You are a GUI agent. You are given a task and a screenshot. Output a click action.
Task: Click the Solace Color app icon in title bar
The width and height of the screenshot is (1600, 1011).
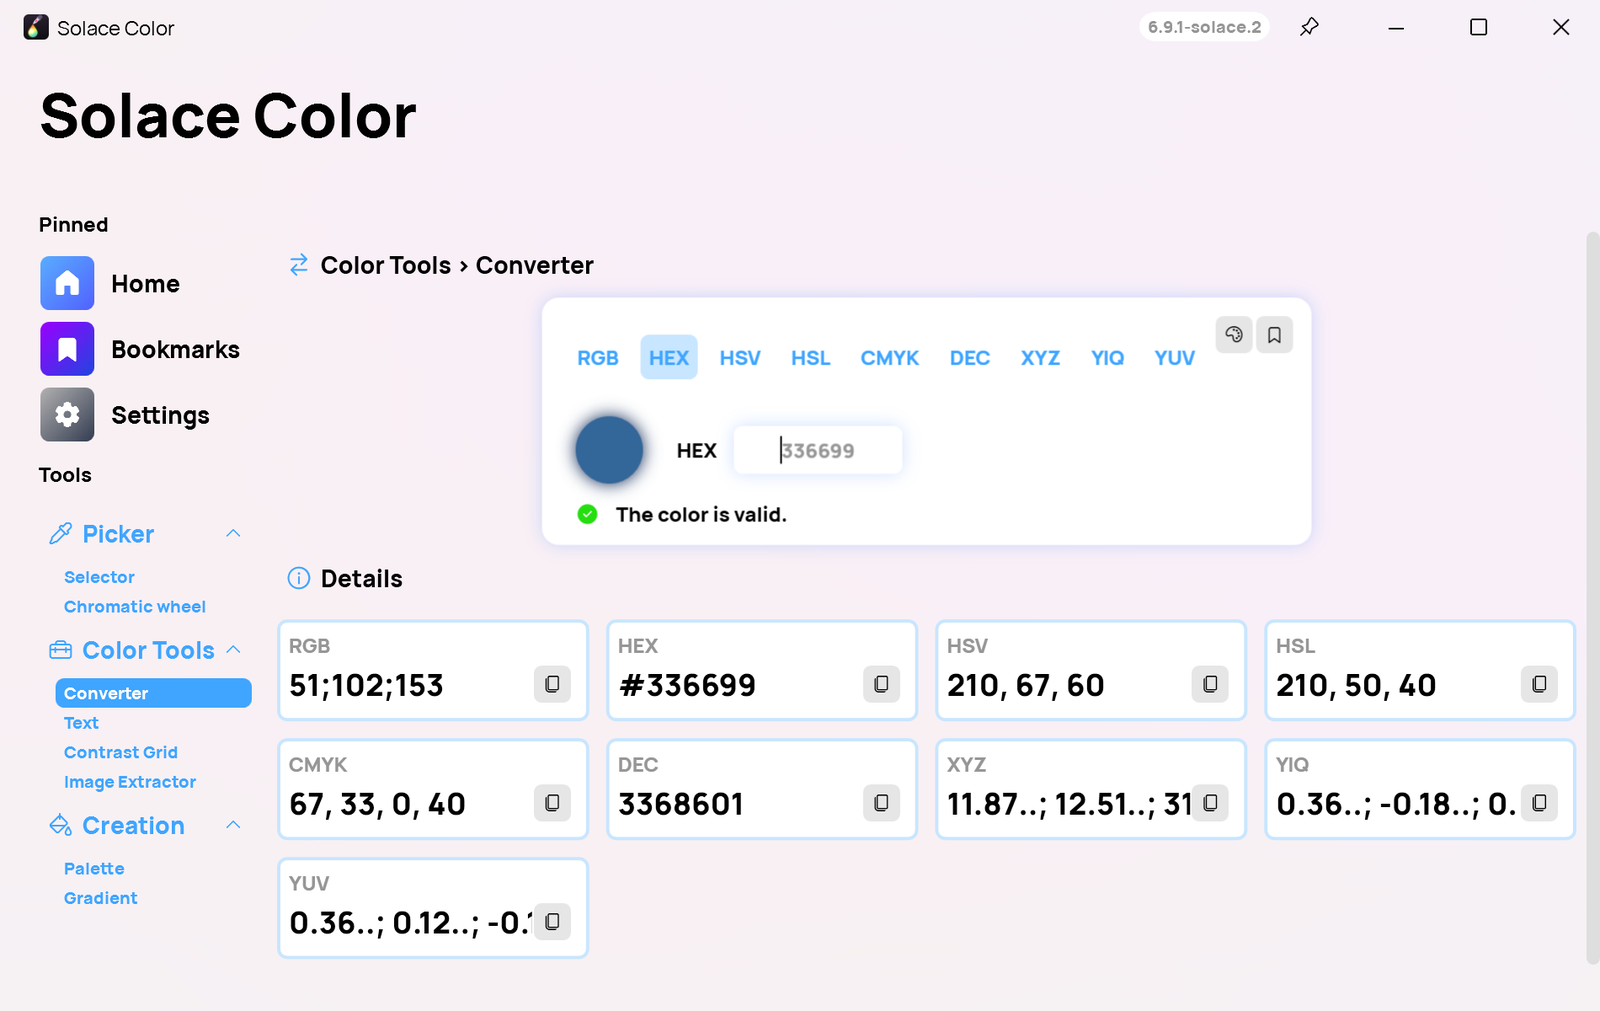coord(36,27)
